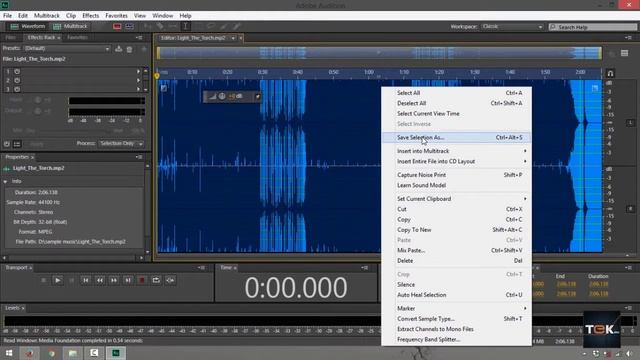640x360 pixels.
Task: Choose Copy To New in context menu
Action: click(x=457, y=230)
